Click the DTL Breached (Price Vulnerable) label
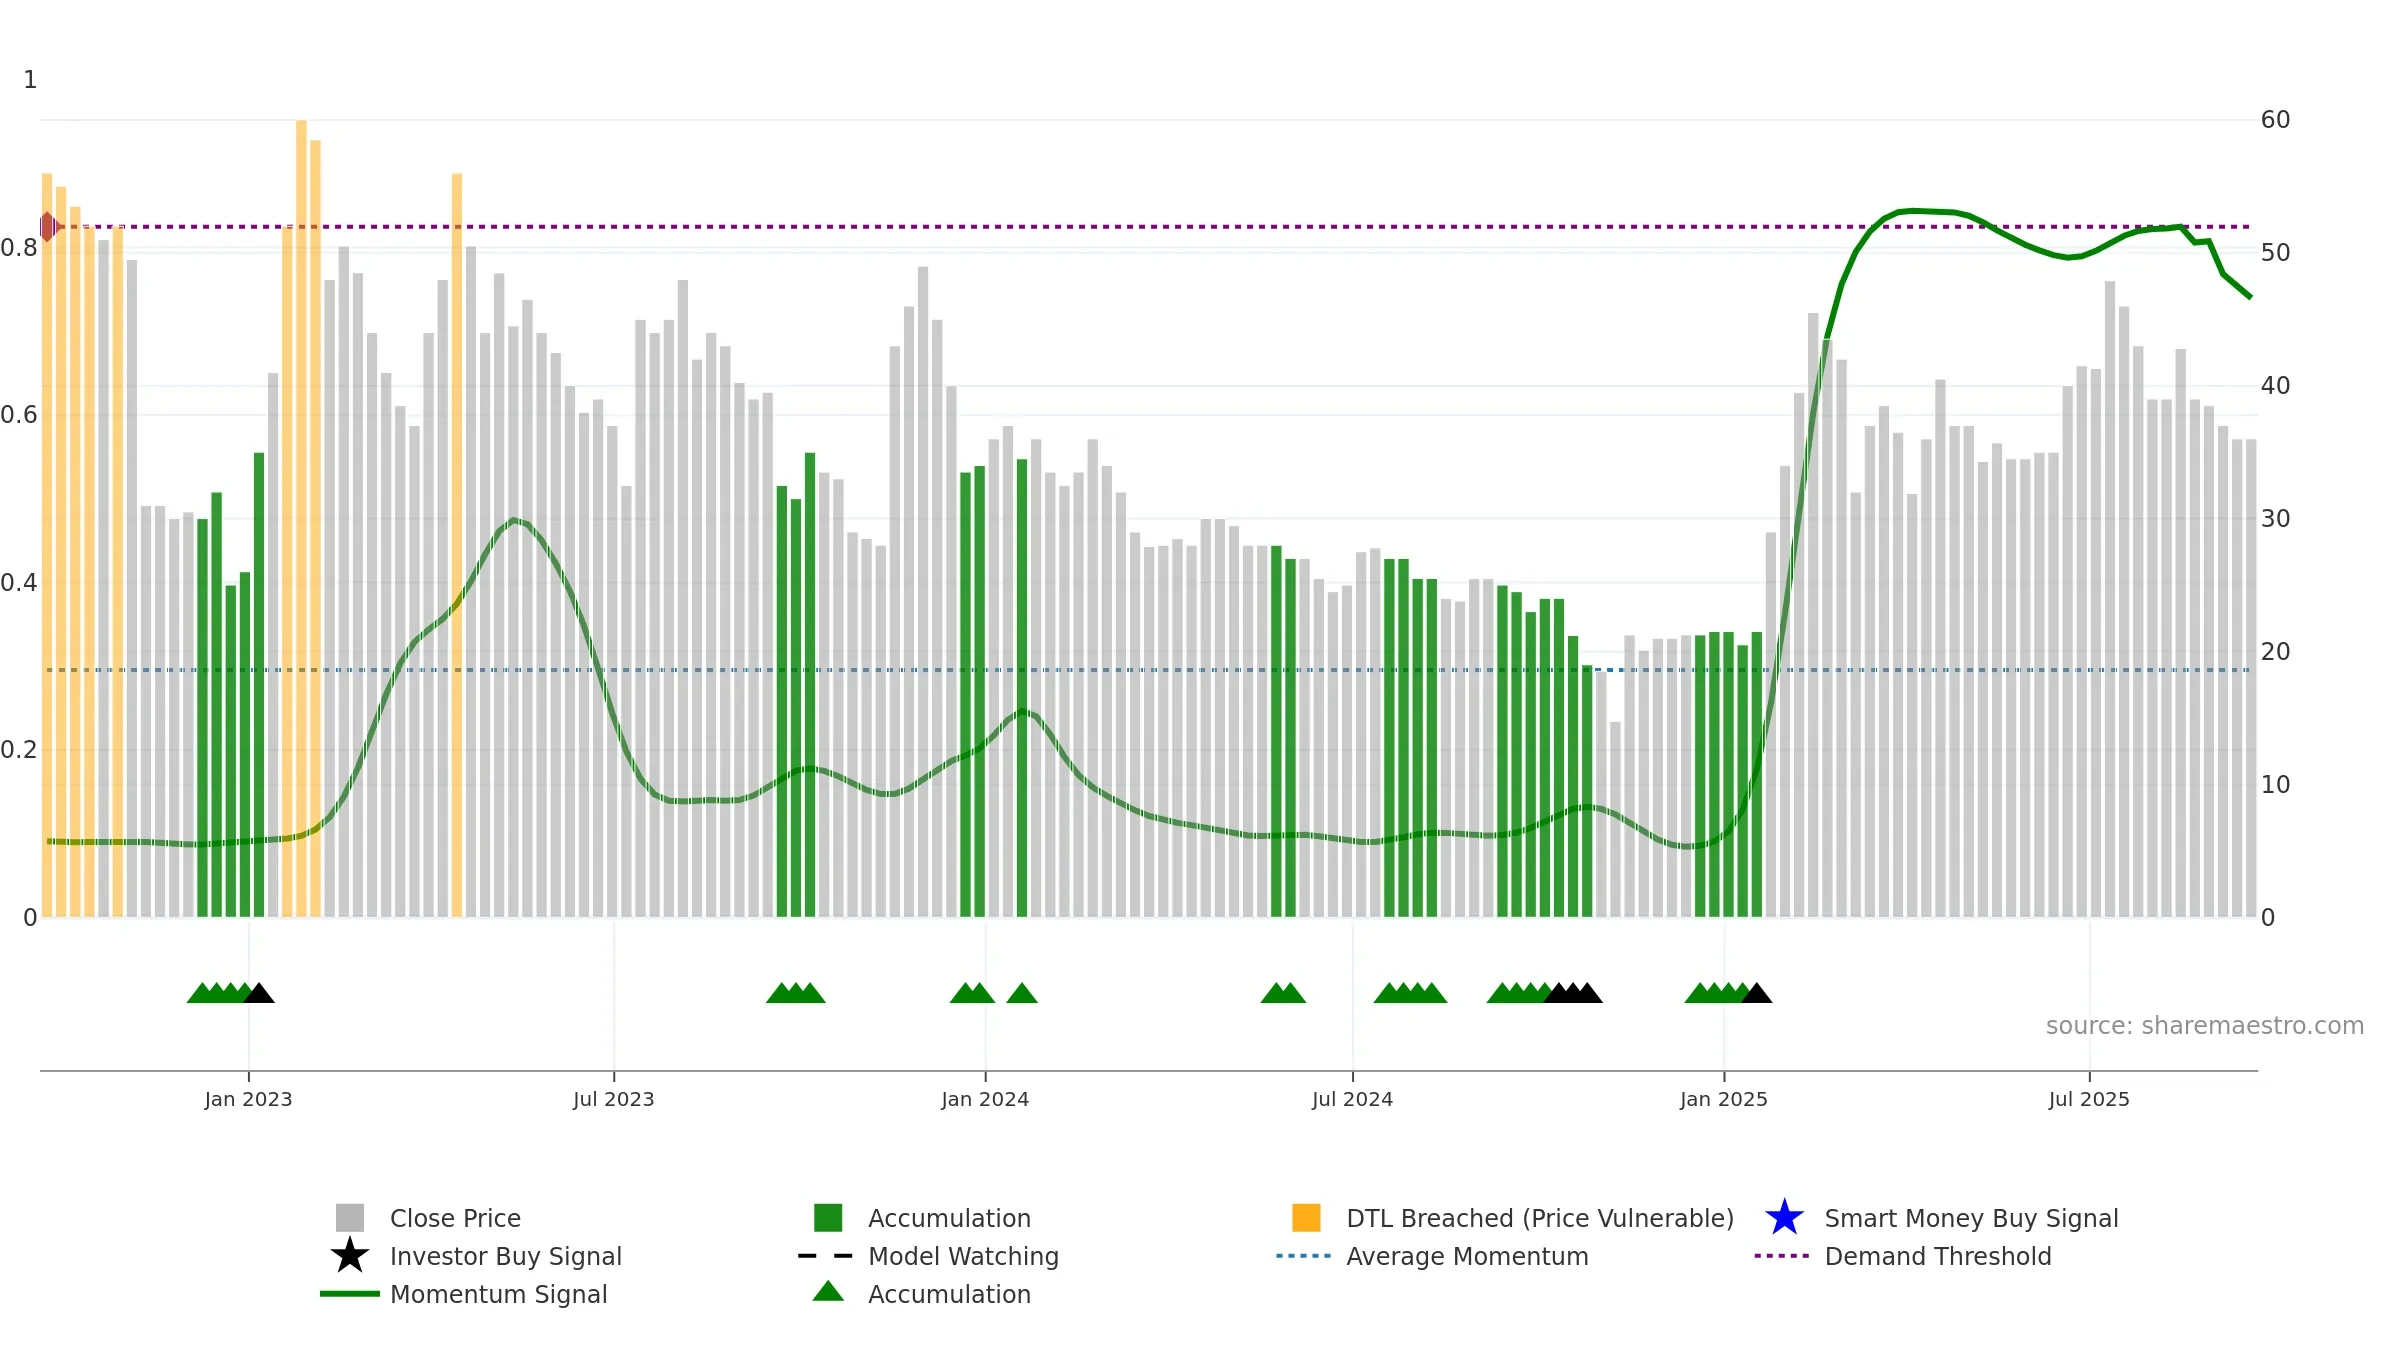 (x=1540, y=1218)
